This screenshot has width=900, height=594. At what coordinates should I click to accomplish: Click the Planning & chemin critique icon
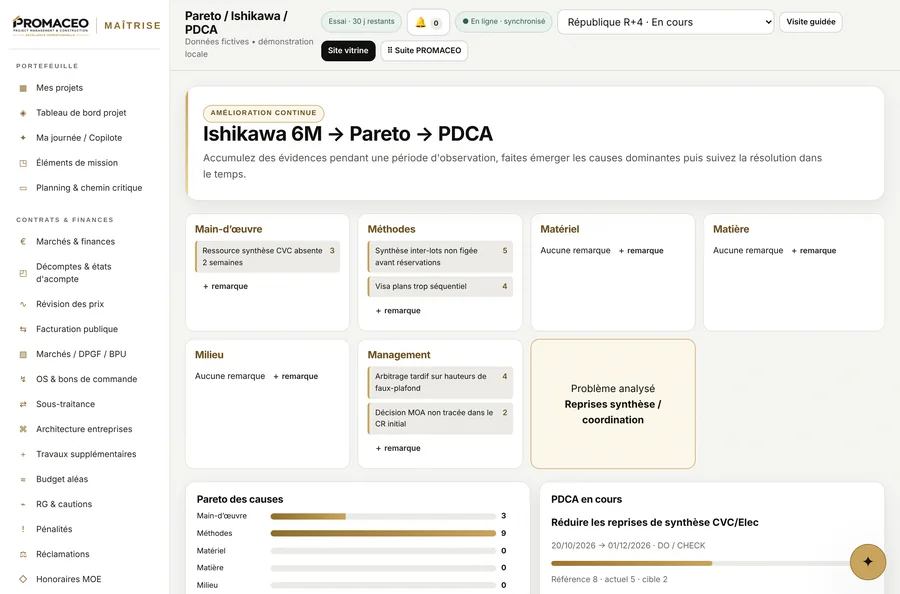[23, 188]
